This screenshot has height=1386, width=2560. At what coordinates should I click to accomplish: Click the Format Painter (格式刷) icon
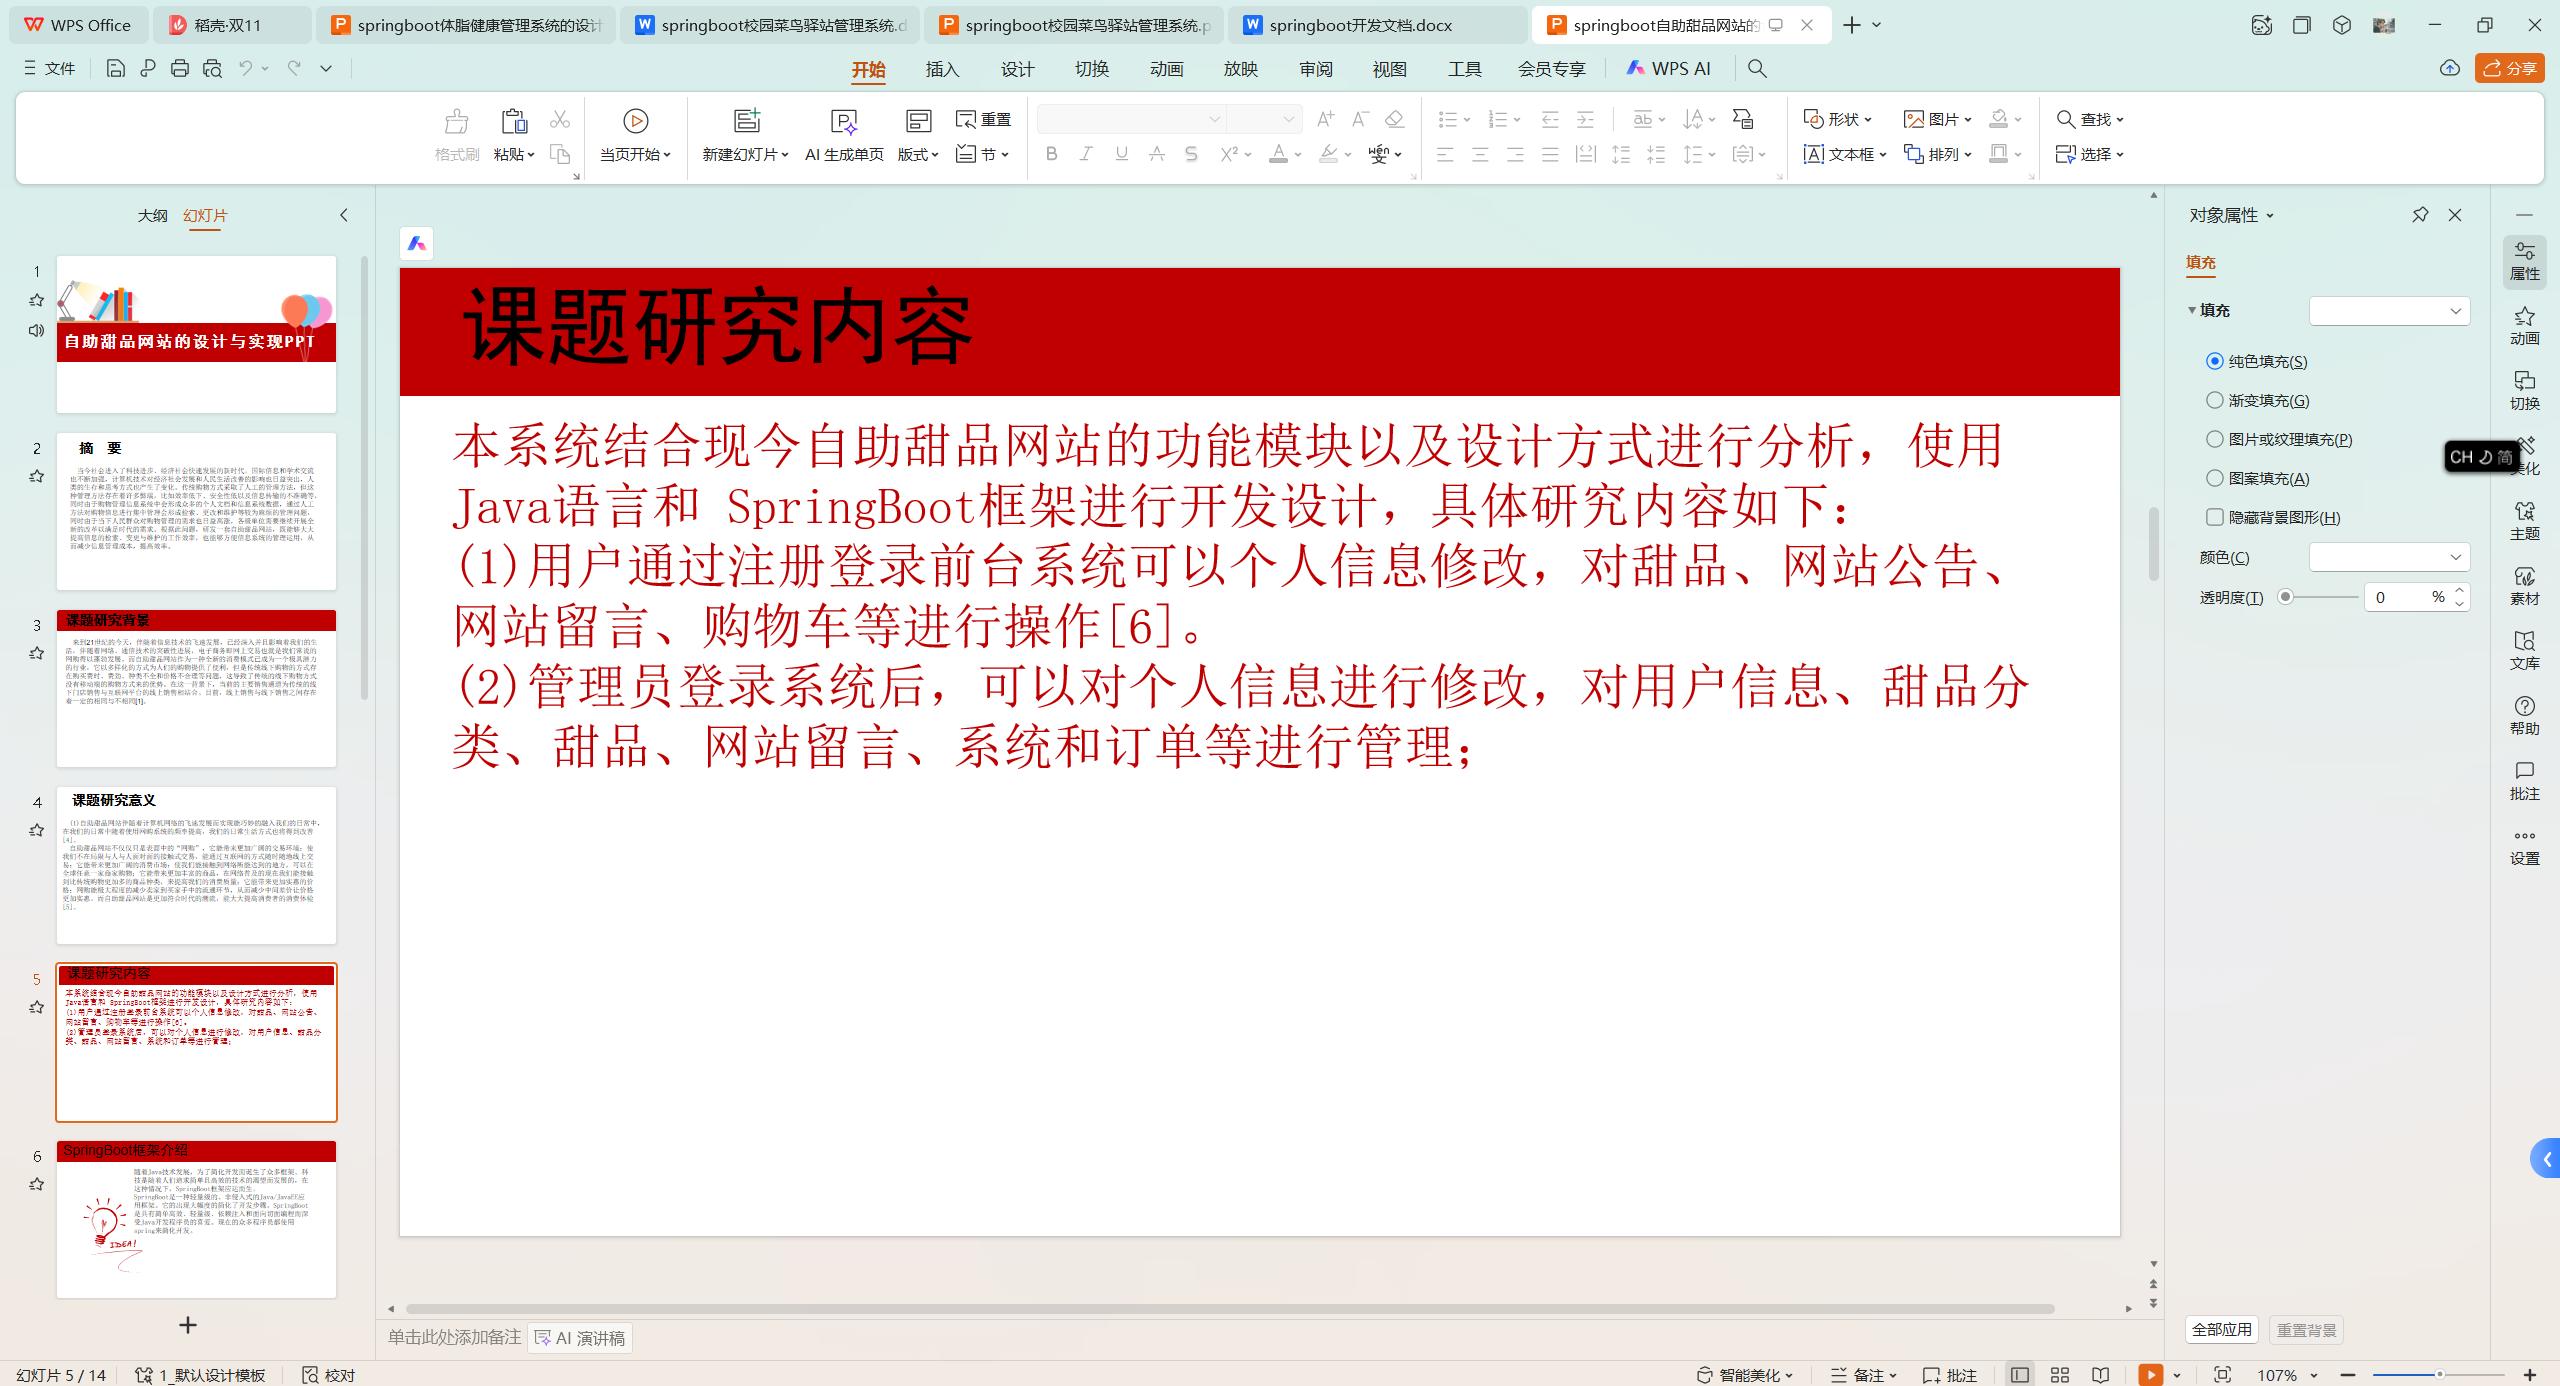click(x=456, y=122)
